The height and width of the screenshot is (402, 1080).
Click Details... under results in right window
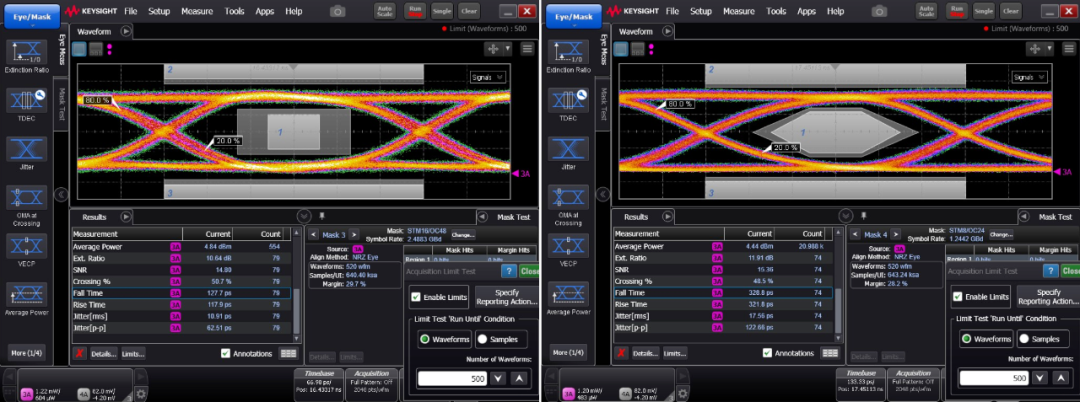[x=645, y=353]
